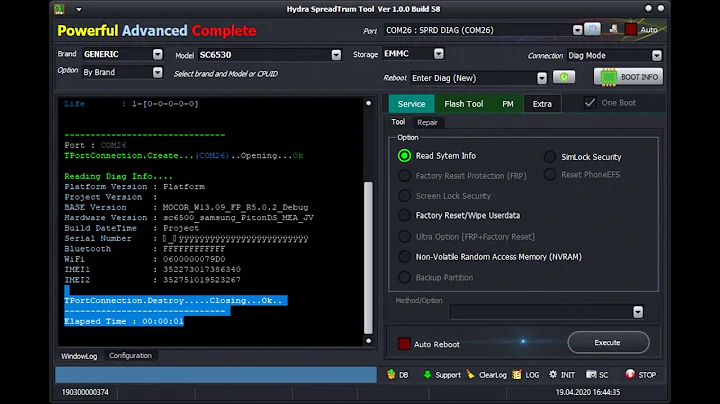Screen dimensions: 720x404
Task: Click the SC screenshot camera icon
Action: [x=591, y=375]
